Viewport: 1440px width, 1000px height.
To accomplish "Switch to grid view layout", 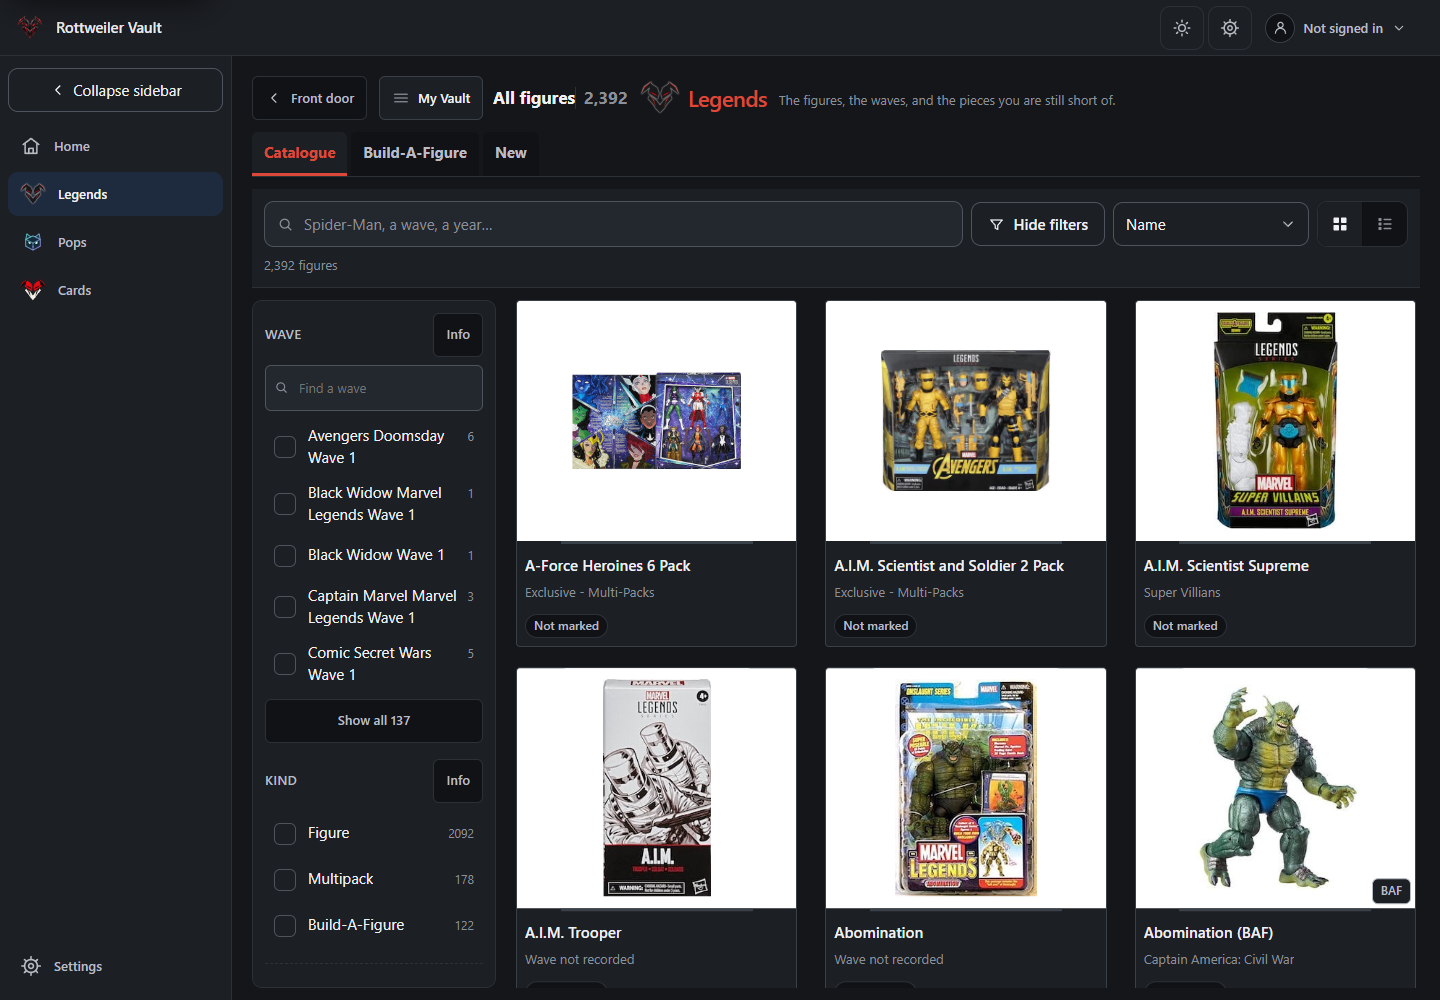I will 1340,224.
